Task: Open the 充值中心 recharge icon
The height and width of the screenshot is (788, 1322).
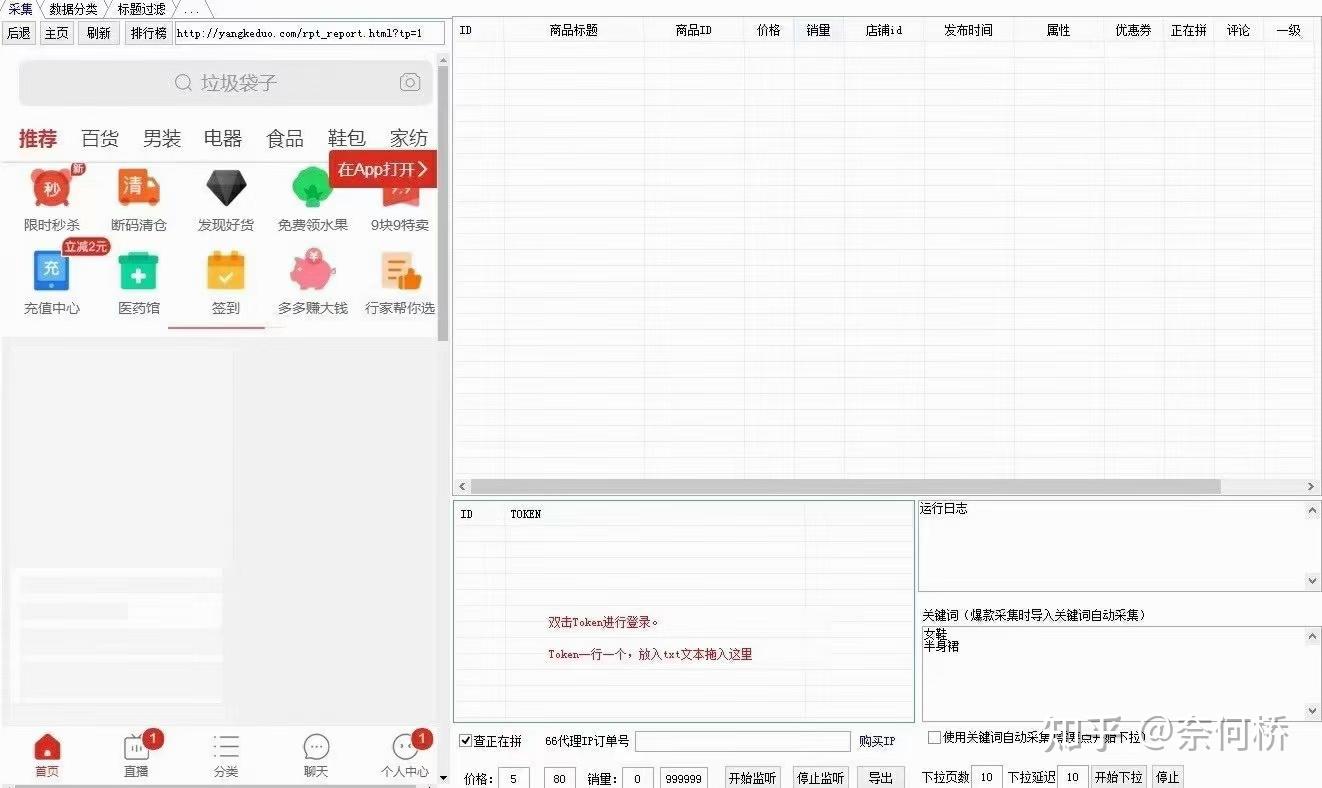Action: (x=52, y=270)
